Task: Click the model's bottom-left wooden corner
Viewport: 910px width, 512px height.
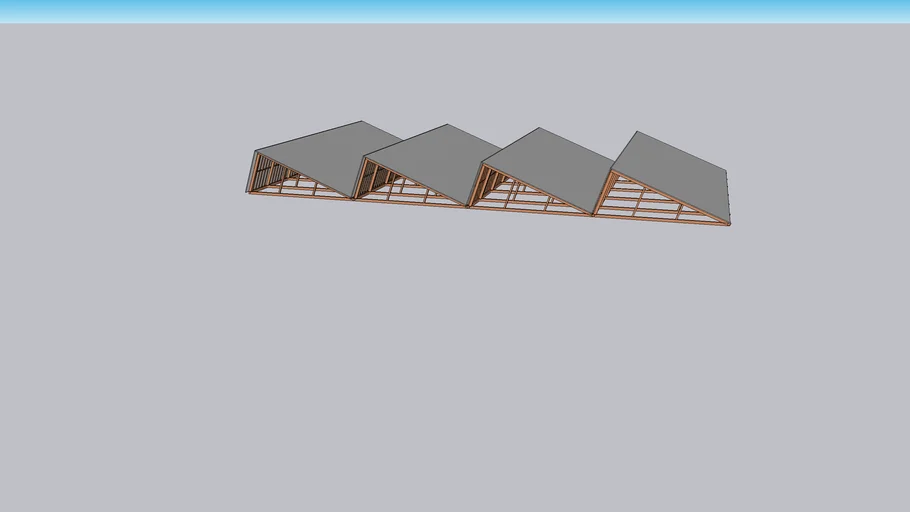Action: 250,192
